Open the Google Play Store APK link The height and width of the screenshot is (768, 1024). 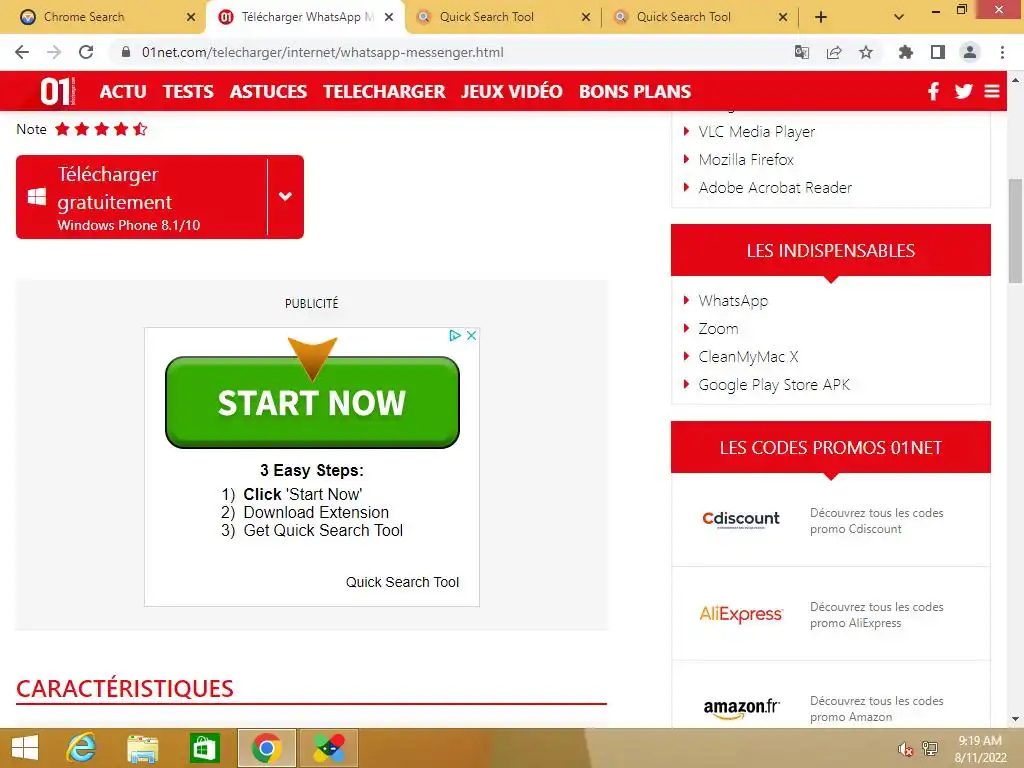pyautogui.click(x=774, y=385)
